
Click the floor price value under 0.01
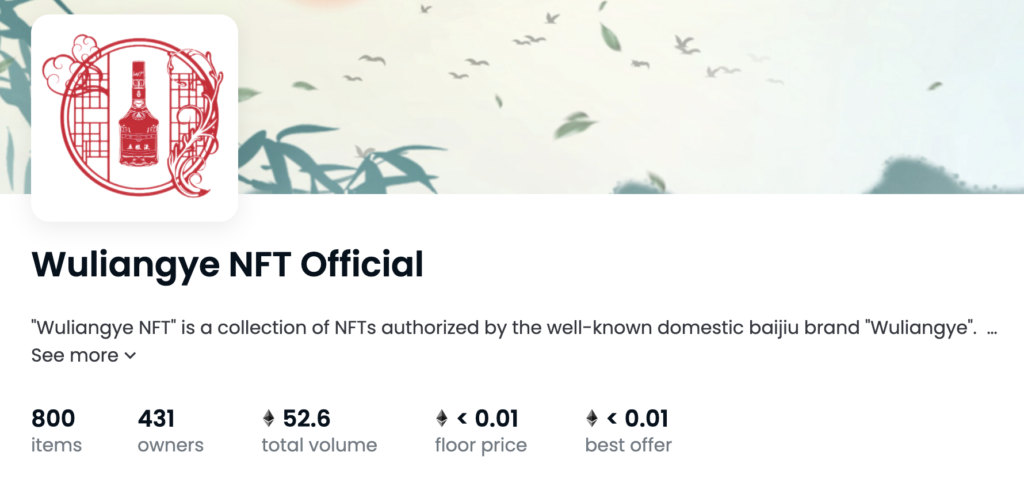click(489, 418)
